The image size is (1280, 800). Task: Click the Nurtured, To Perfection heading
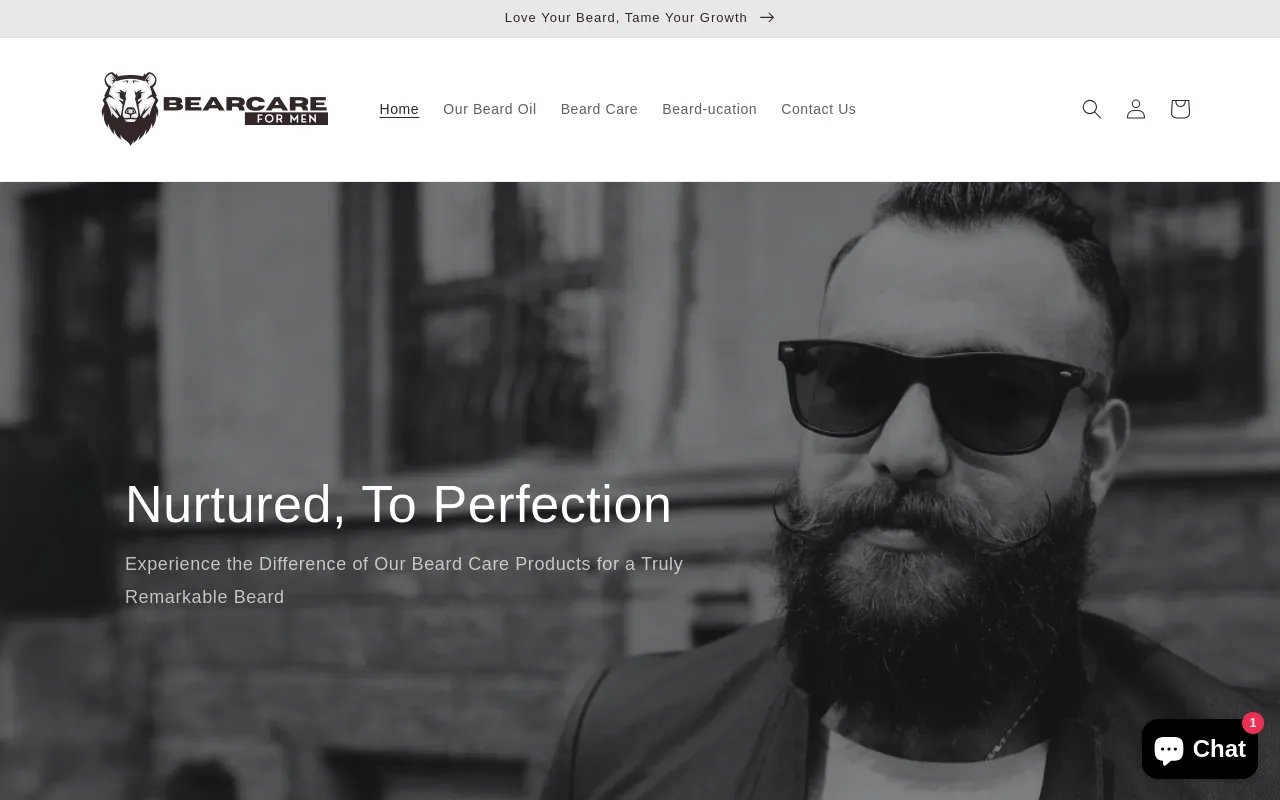398,504
